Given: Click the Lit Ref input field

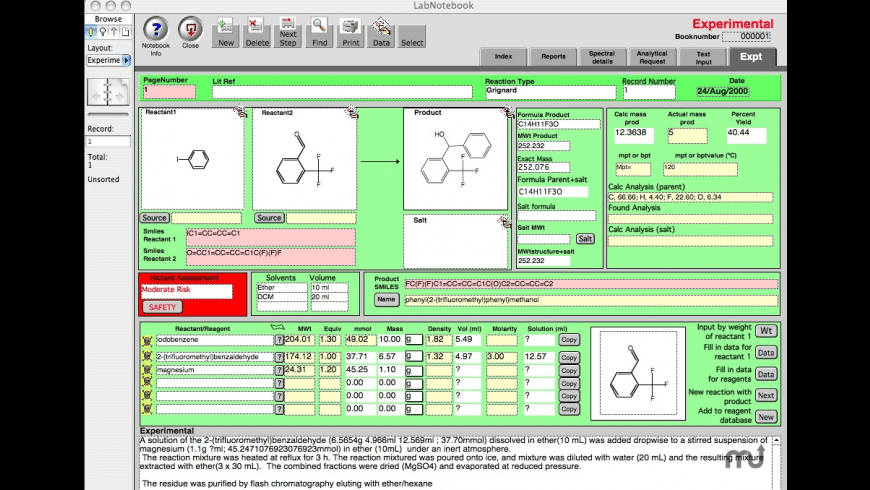Looking at the screenshot, I should [x=342, y=92].
